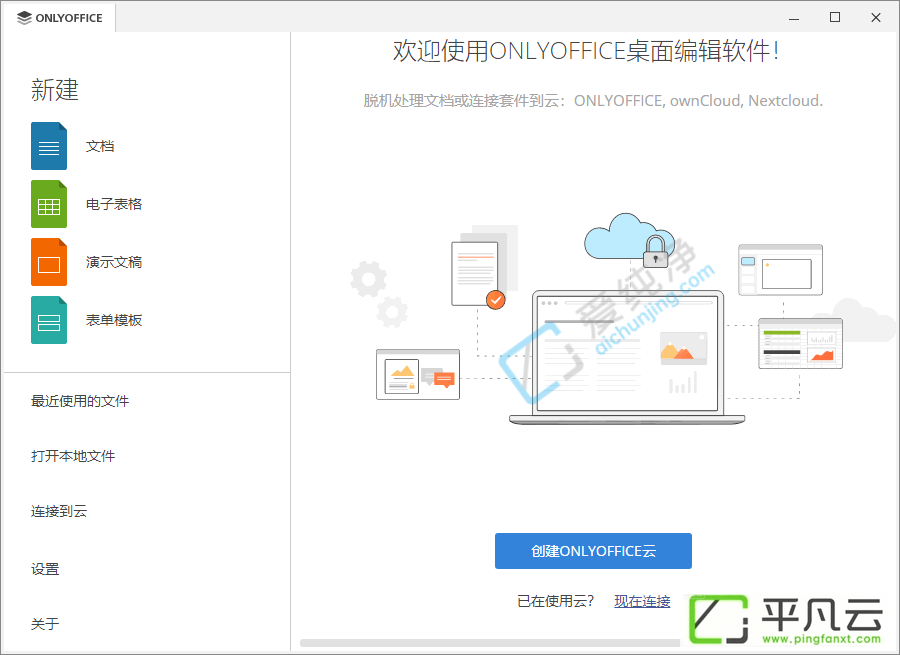Screen dimensions: 900x655
Task: Create a new 文档
Action: click(100, 146)
